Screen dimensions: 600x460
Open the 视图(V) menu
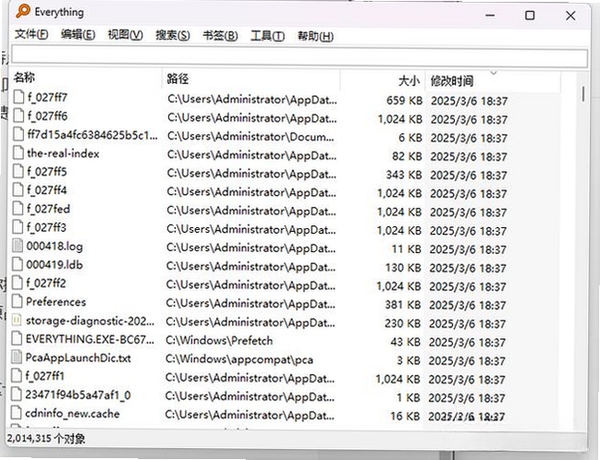[126, 35]
